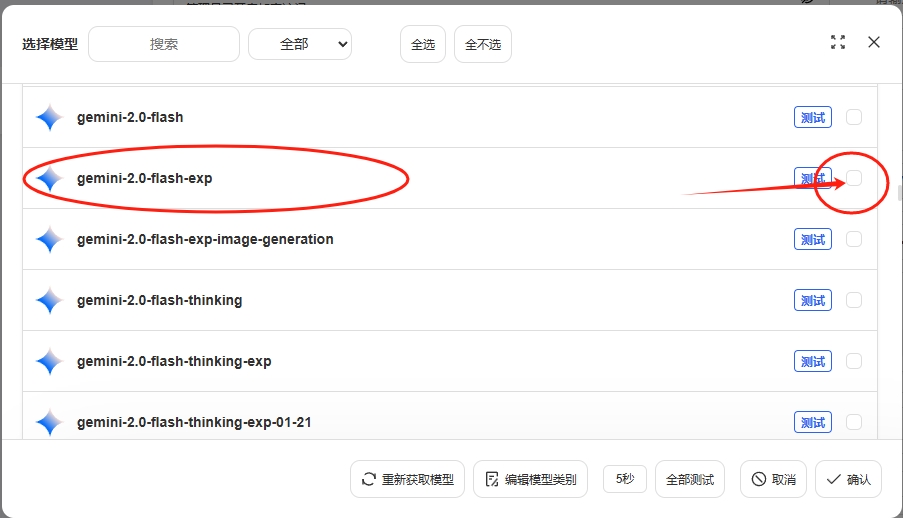Click the gemini-2.0-flash-thinking model name
The image size is (903, 518).
coord(160,301)
